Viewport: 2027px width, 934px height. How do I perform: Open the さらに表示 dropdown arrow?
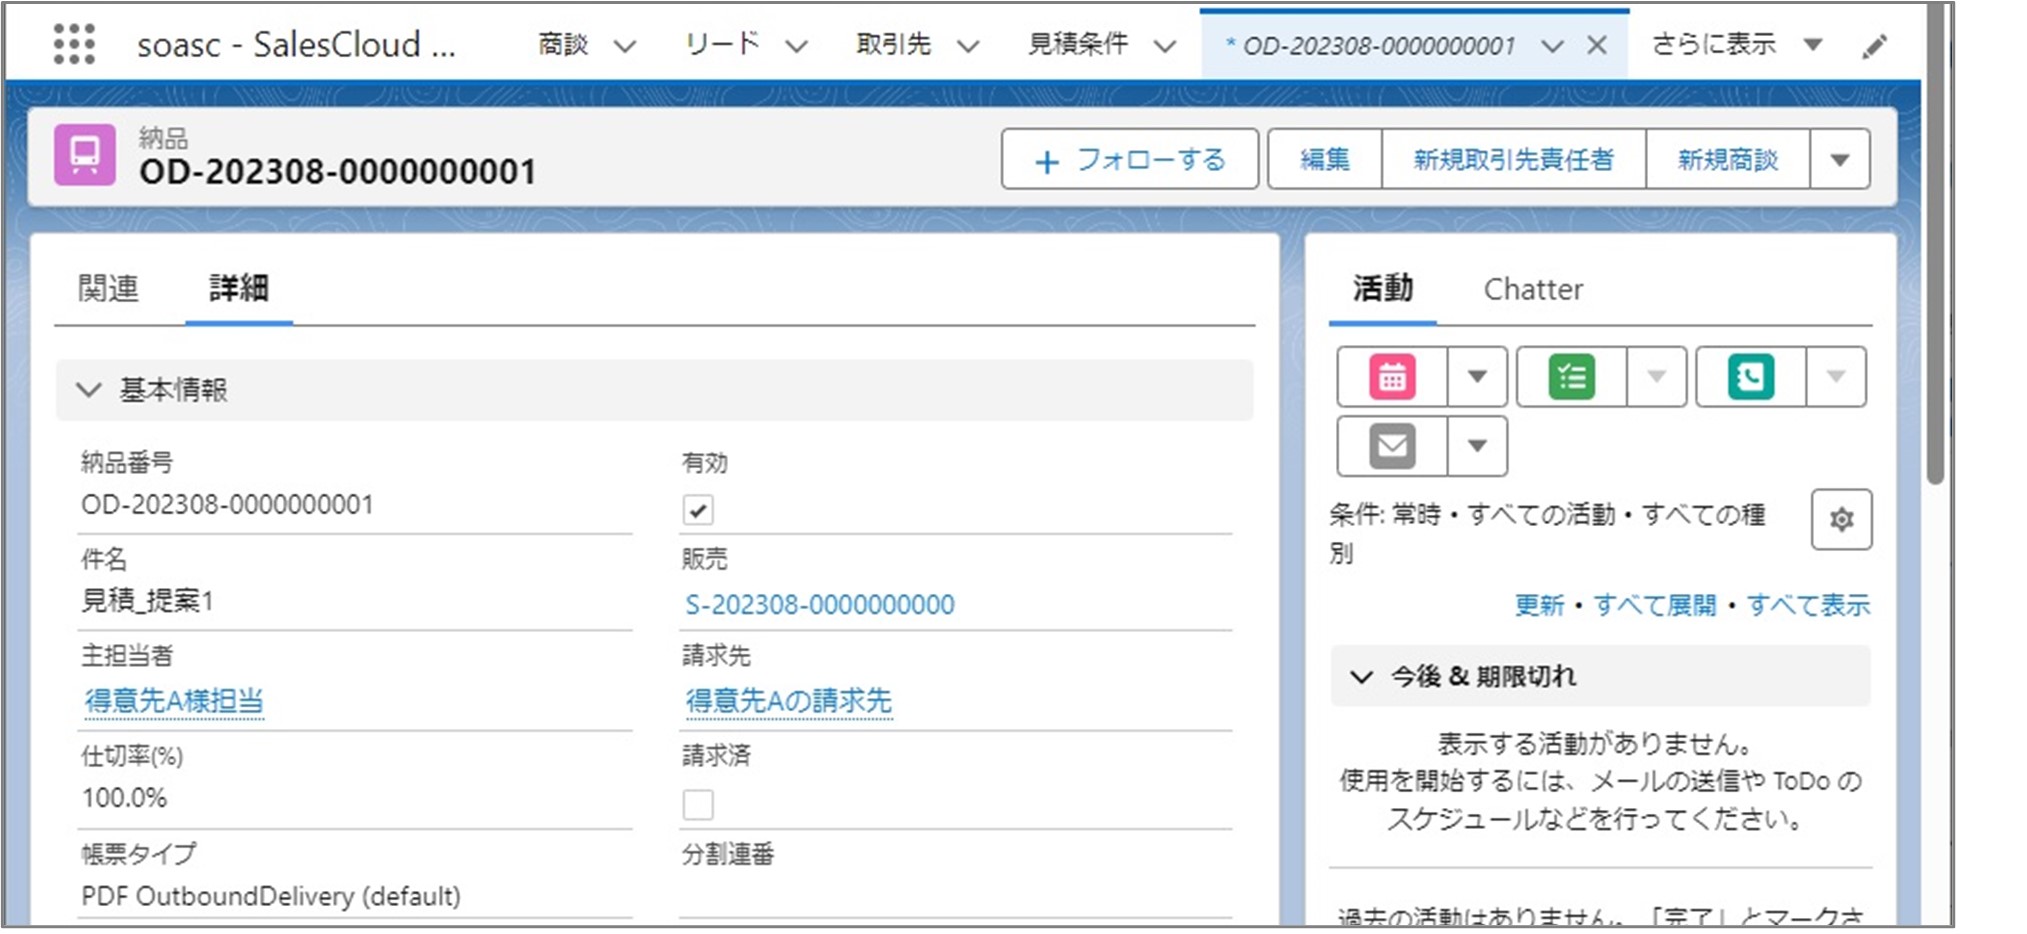tap(1813, 45)
